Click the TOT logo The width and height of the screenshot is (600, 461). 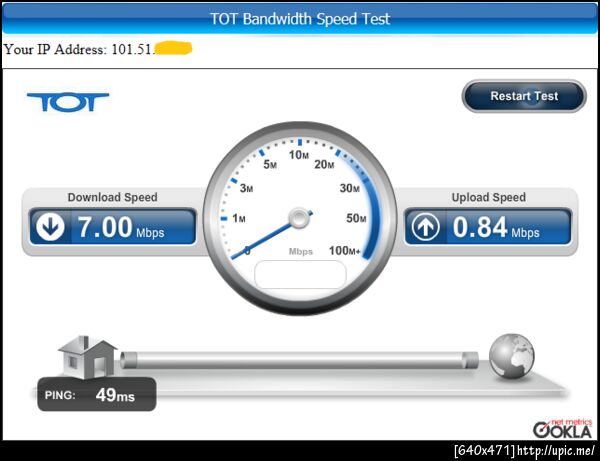tap(68, 102)
